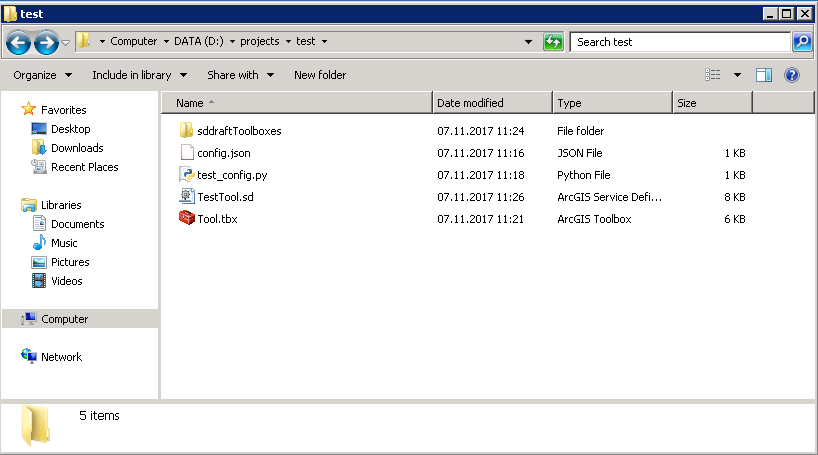Screen dimensions: 818x455
Task: Open Downloads in Favorites
Action: 77,148
